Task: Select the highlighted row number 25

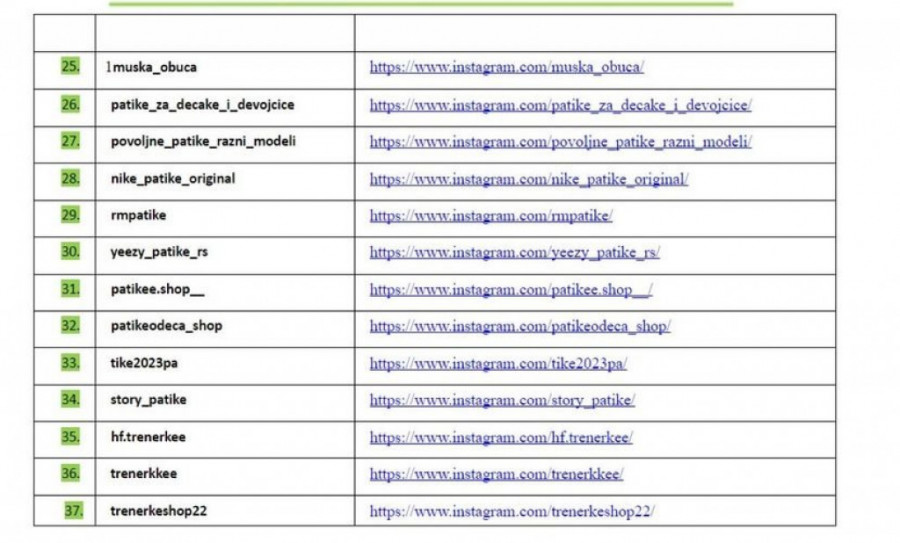Action: pyautogui.click(x=70, y=67)
